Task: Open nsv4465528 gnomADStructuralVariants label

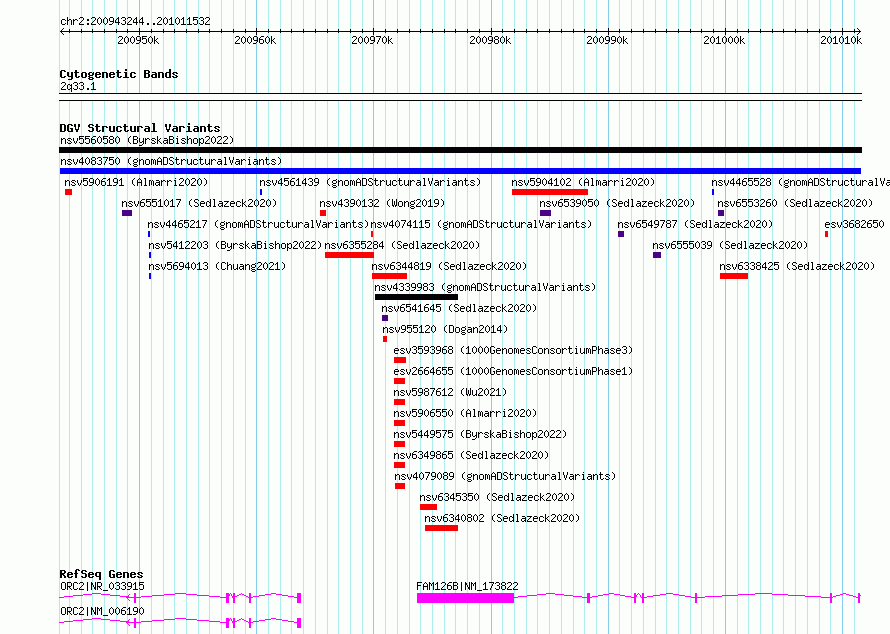Action: (x=800, y=182)
